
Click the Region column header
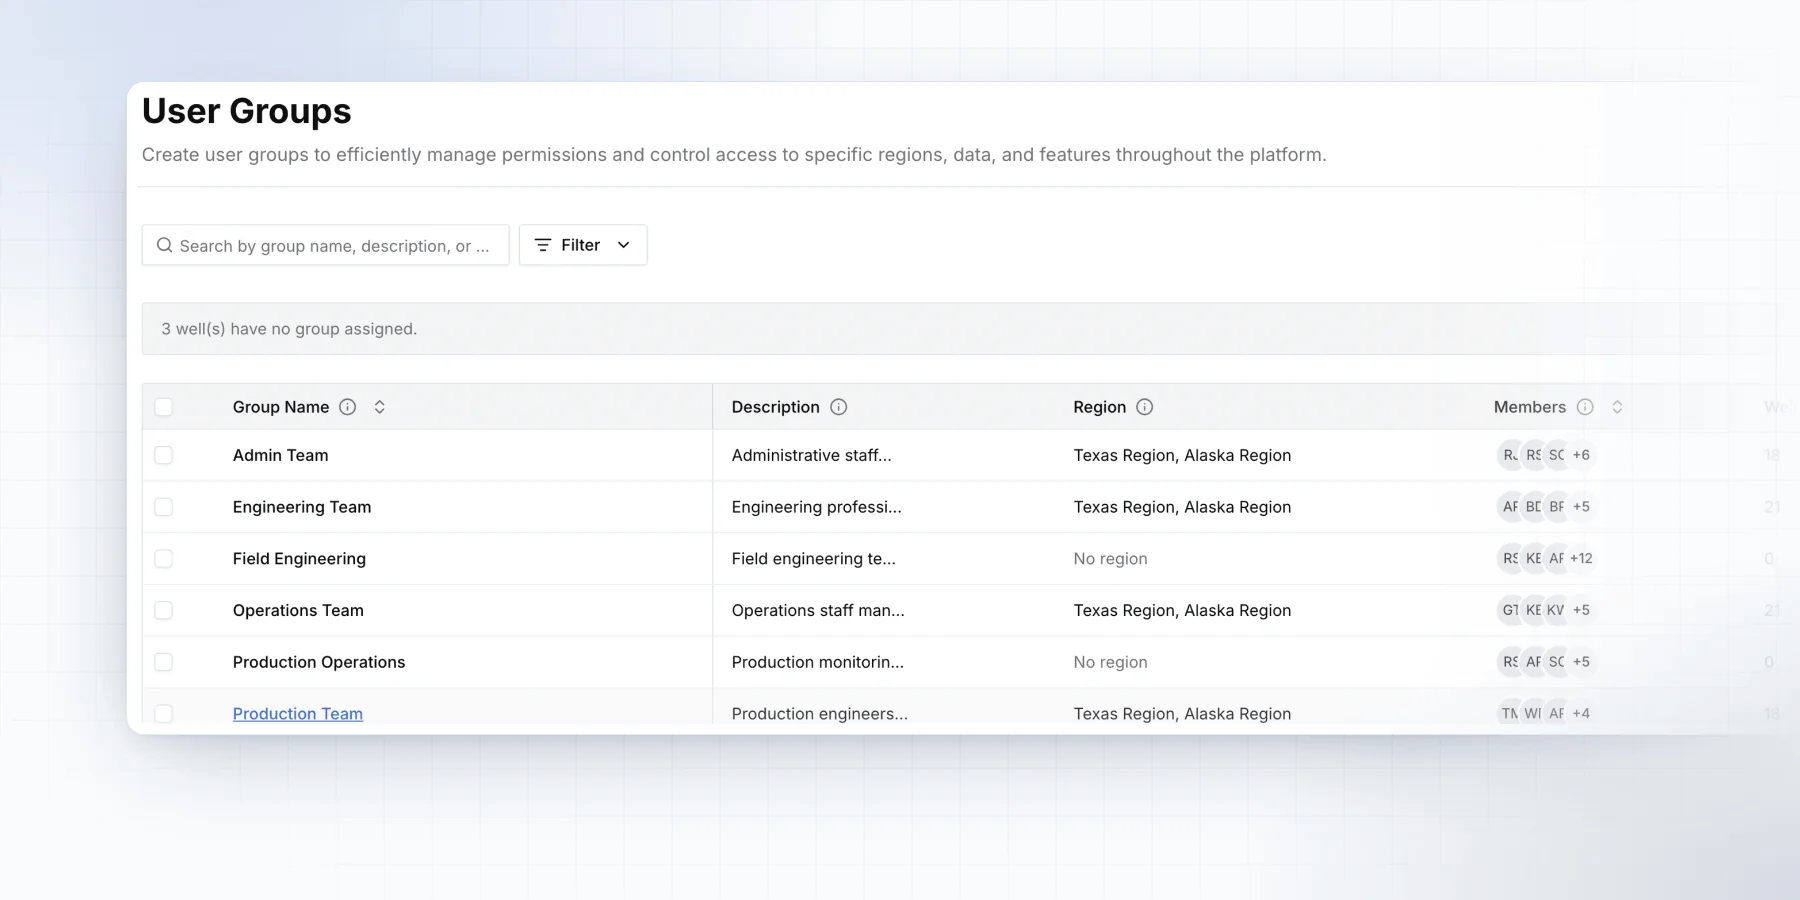pyautogui.click(x=1099, y=407)
